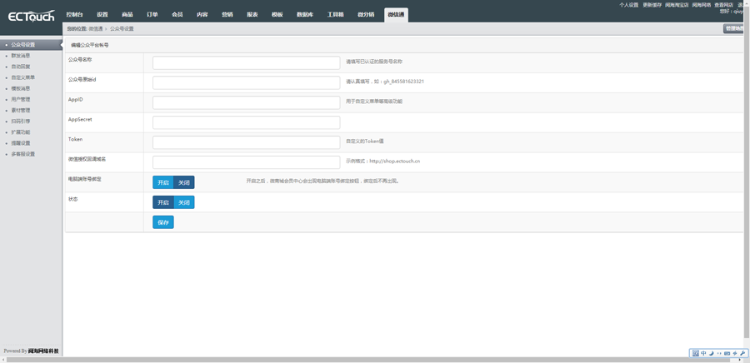Select 关闭 for 电脑端账号绑定
Image resolution: width=750 pixels, height=363 pixels.
pyautogui.click(x=184, y=182)
